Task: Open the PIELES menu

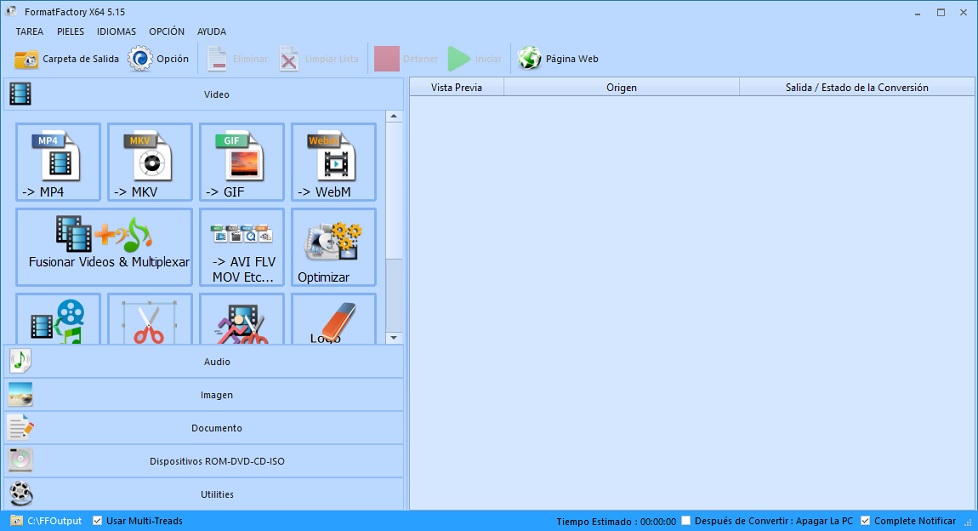Action: coord(70,31)
